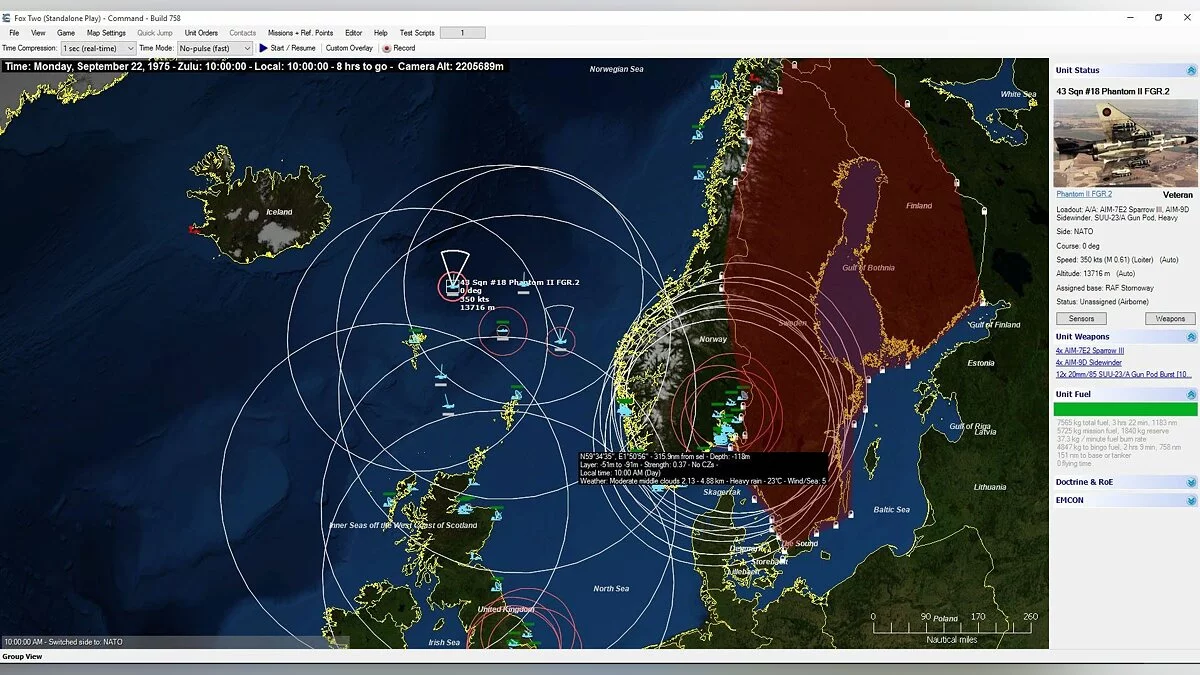
Task: Open the 4x AIM-7E2 Sparrow III weapon link
Action: click(1090, 350)
